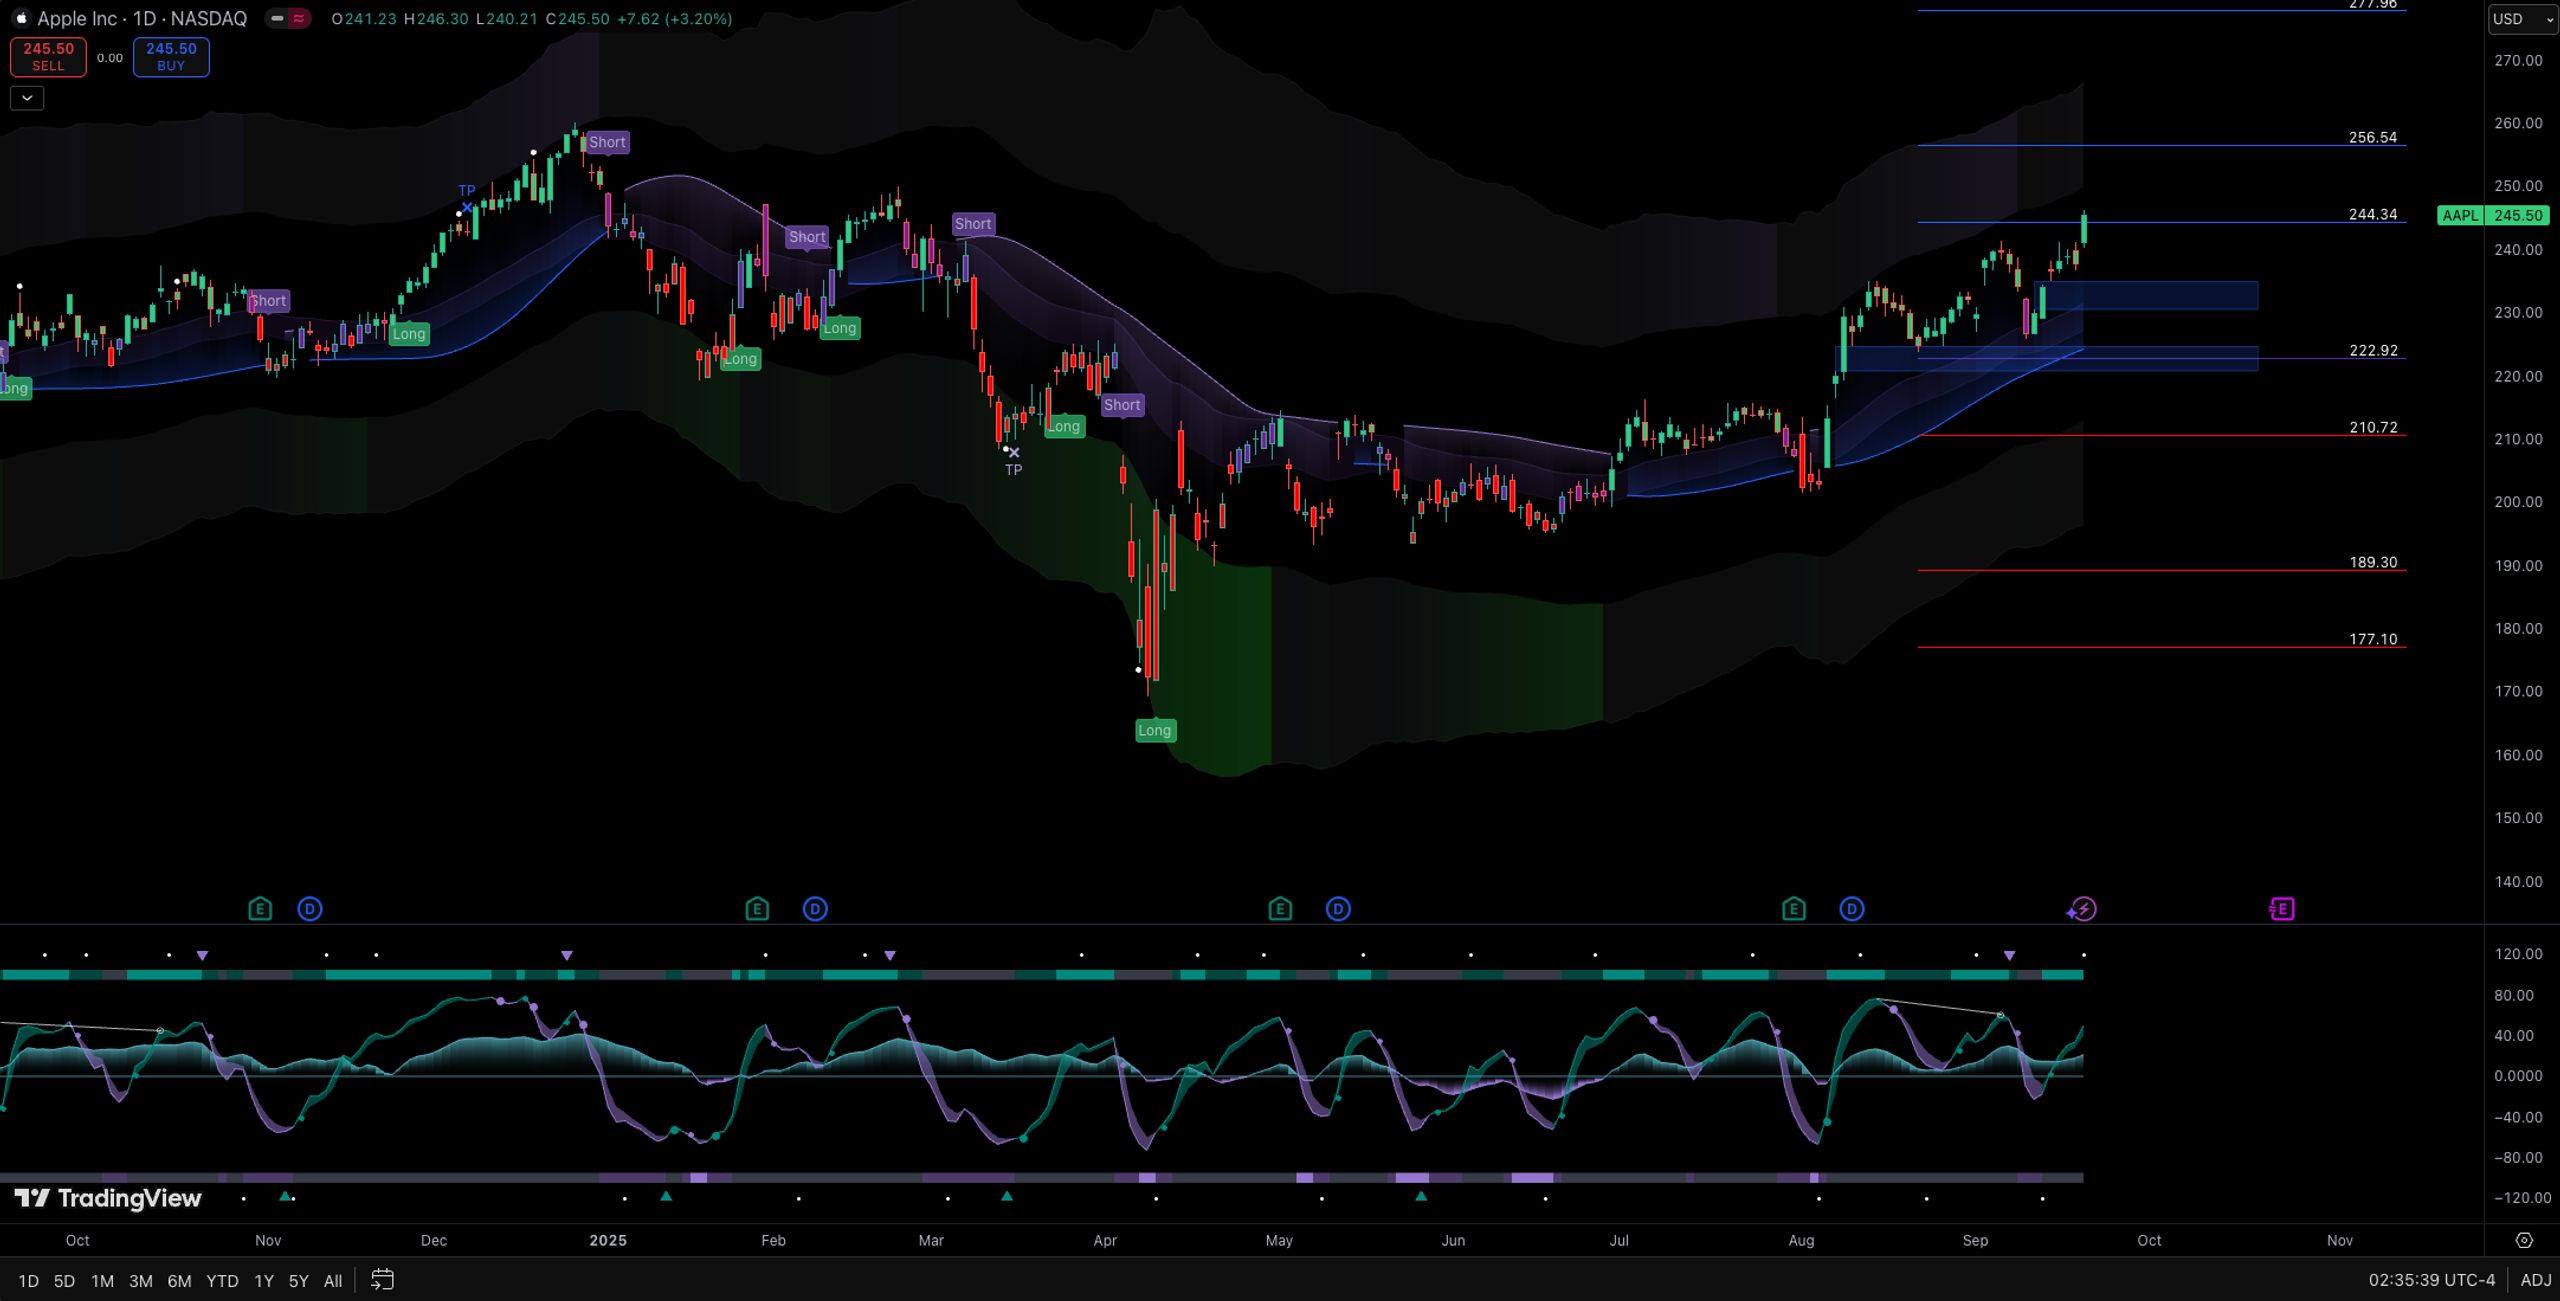Open the 02:35:39 UTC-4 timezone menu
Image resolution: width=2560 pixels, height=1301 pixels.
(2431, 1280)
